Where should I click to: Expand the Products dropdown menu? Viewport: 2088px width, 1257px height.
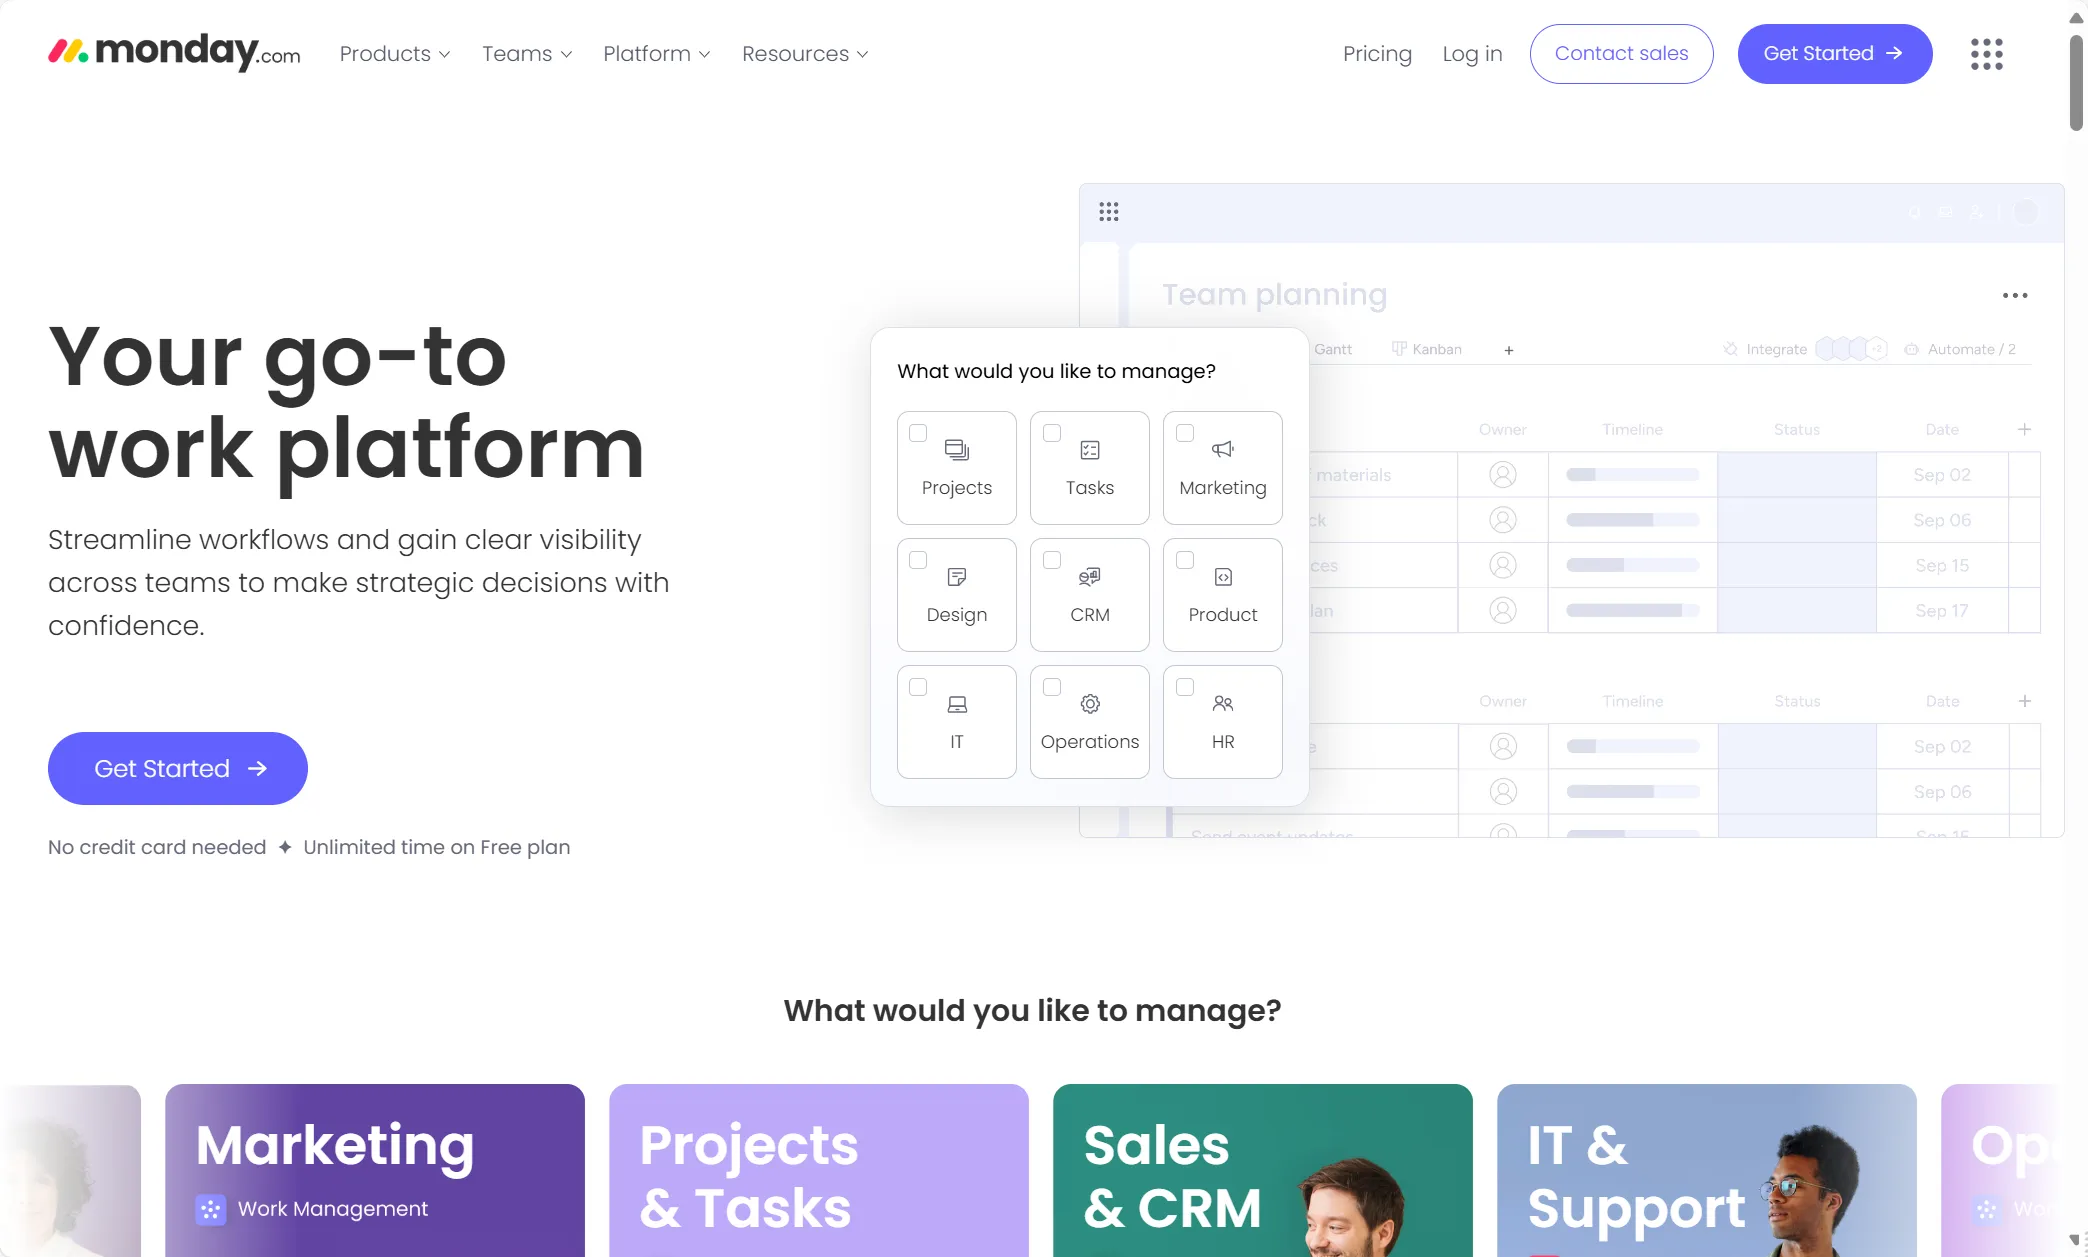(x=392, y=52)
